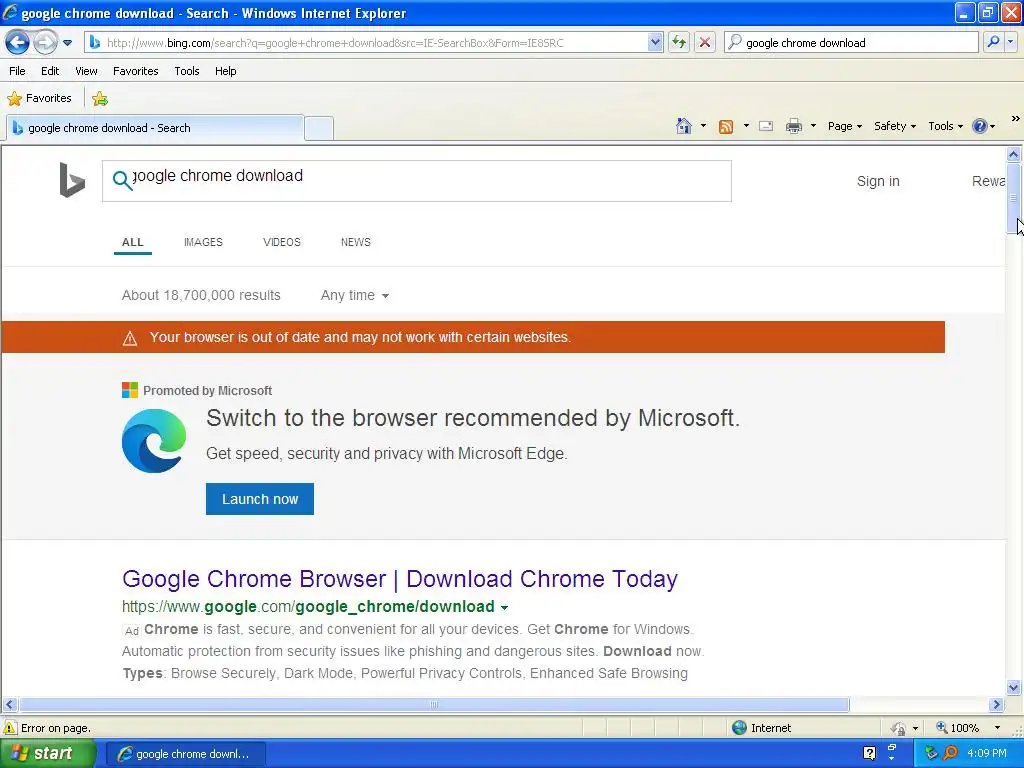
Task: Expand the address bar history dropdown
Action: (655, 43)
